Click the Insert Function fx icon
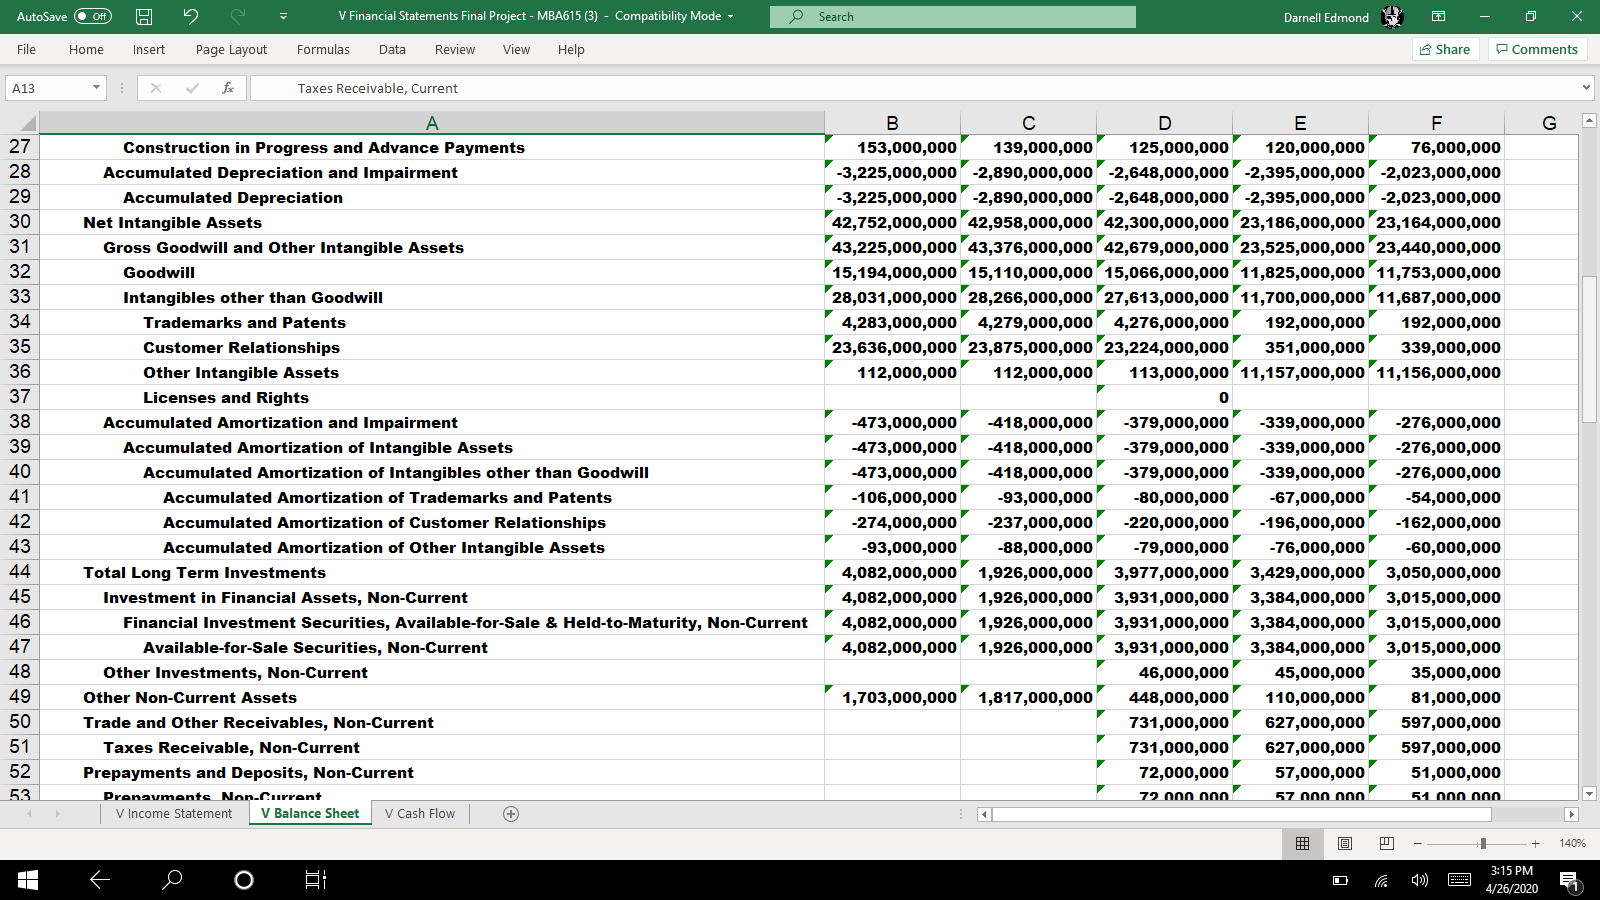This screenshot has height=900, width=1600. (228, 88)
